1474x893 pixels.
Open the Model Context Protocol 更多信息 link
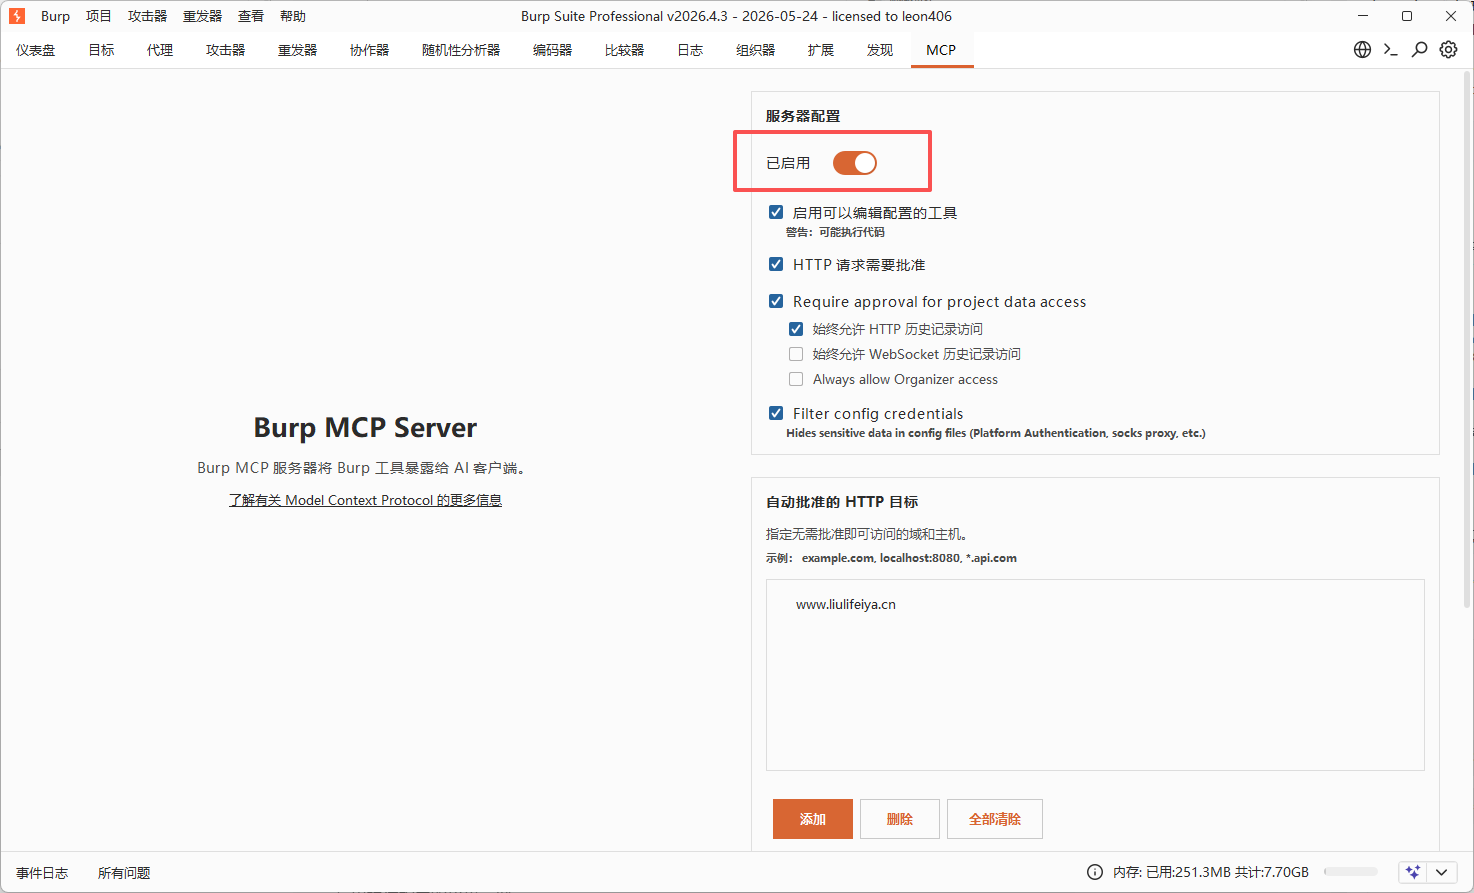[x=365, y=500]
